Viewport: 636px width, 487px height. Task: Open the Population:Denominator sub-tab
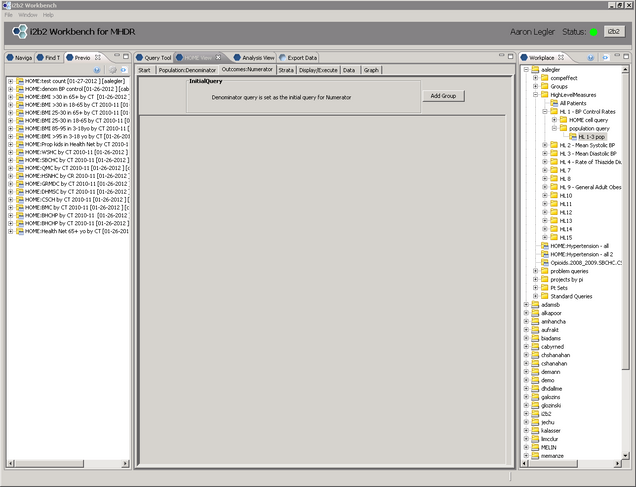point(187,70)
